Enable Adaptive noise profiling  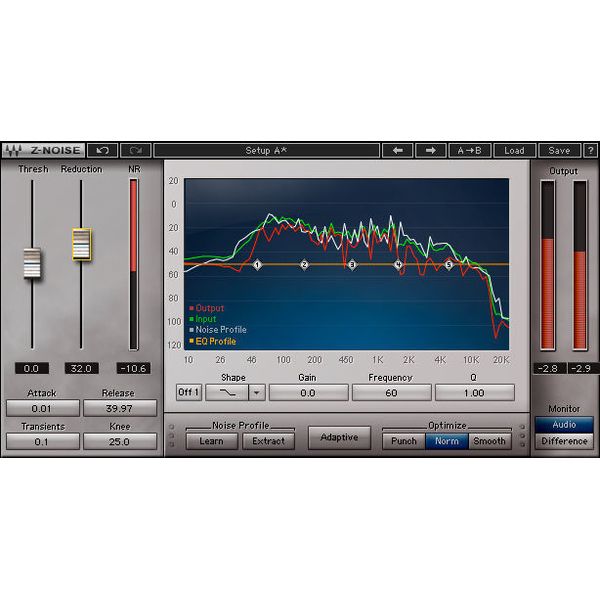point(338,438)
